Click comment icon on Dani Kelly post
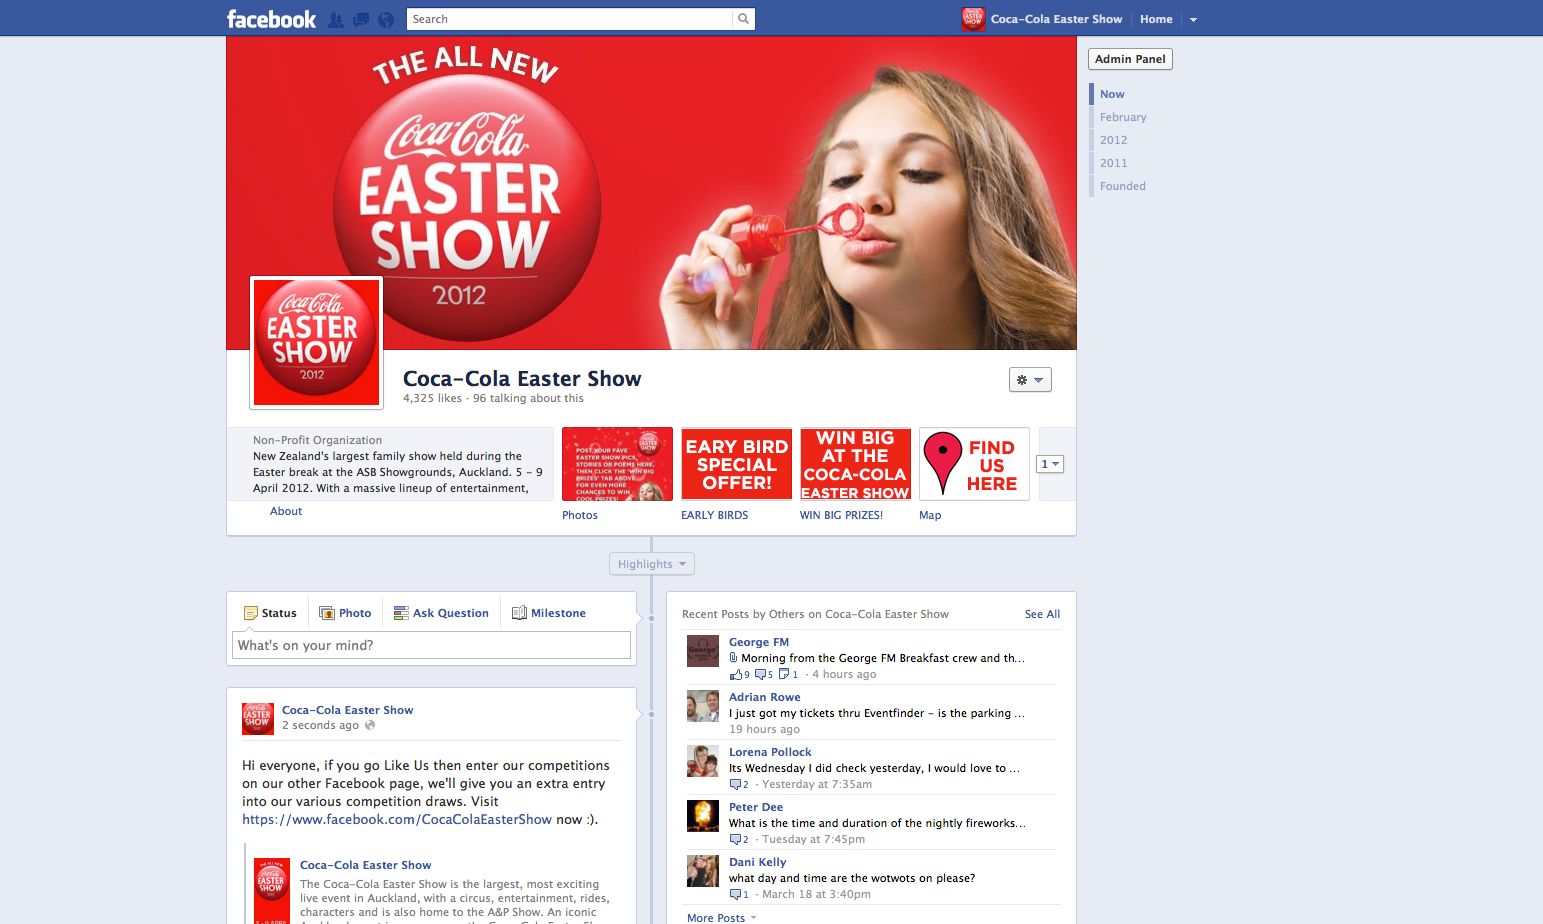The width and height of the screenshot is (1543, 924). click(735, 895)
